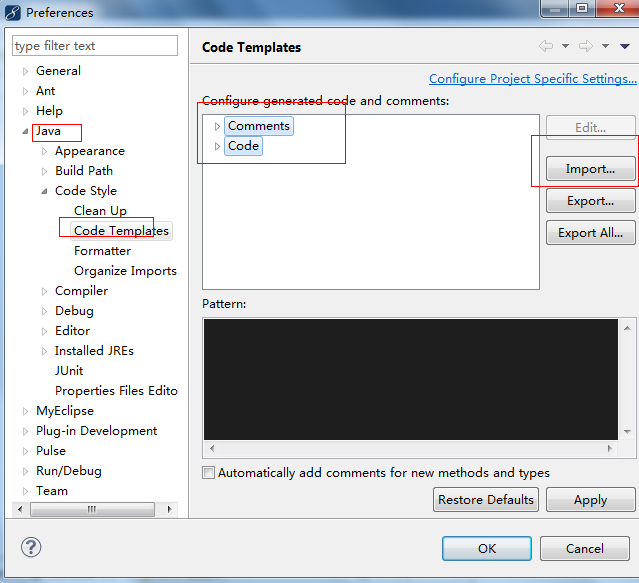Image resolution: width=639 pixels, height=583 pixels.
Task: Expand the Team tree node
Action: [x=25, y=491]
